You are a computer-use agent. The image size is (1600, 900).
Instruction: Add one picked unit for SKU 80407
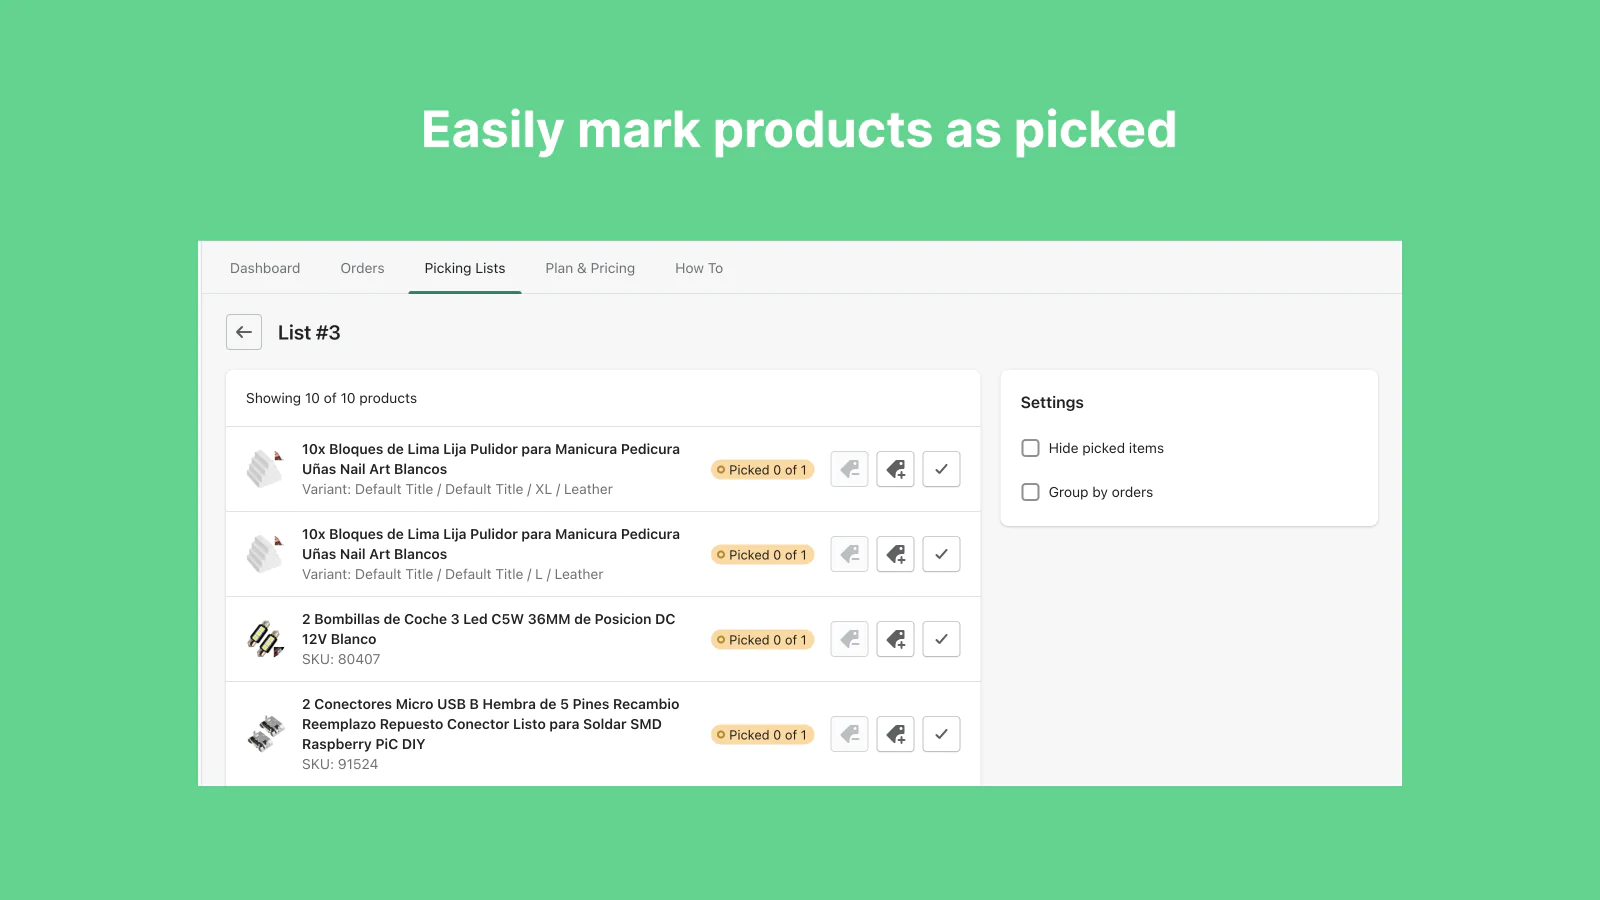895,639
